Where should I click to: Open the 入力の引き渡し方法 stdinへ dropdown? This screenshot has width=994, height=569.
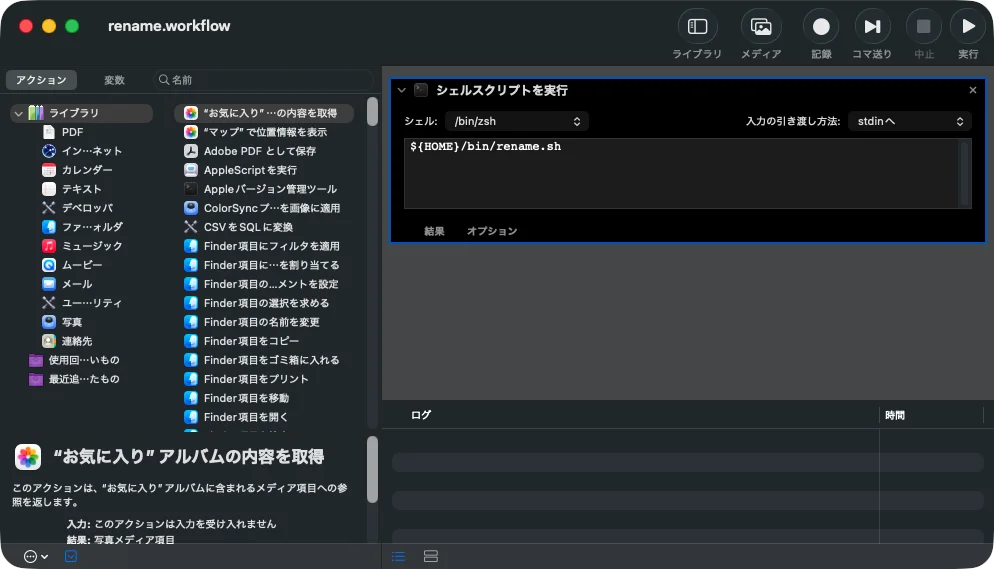[x=909, y=121]
